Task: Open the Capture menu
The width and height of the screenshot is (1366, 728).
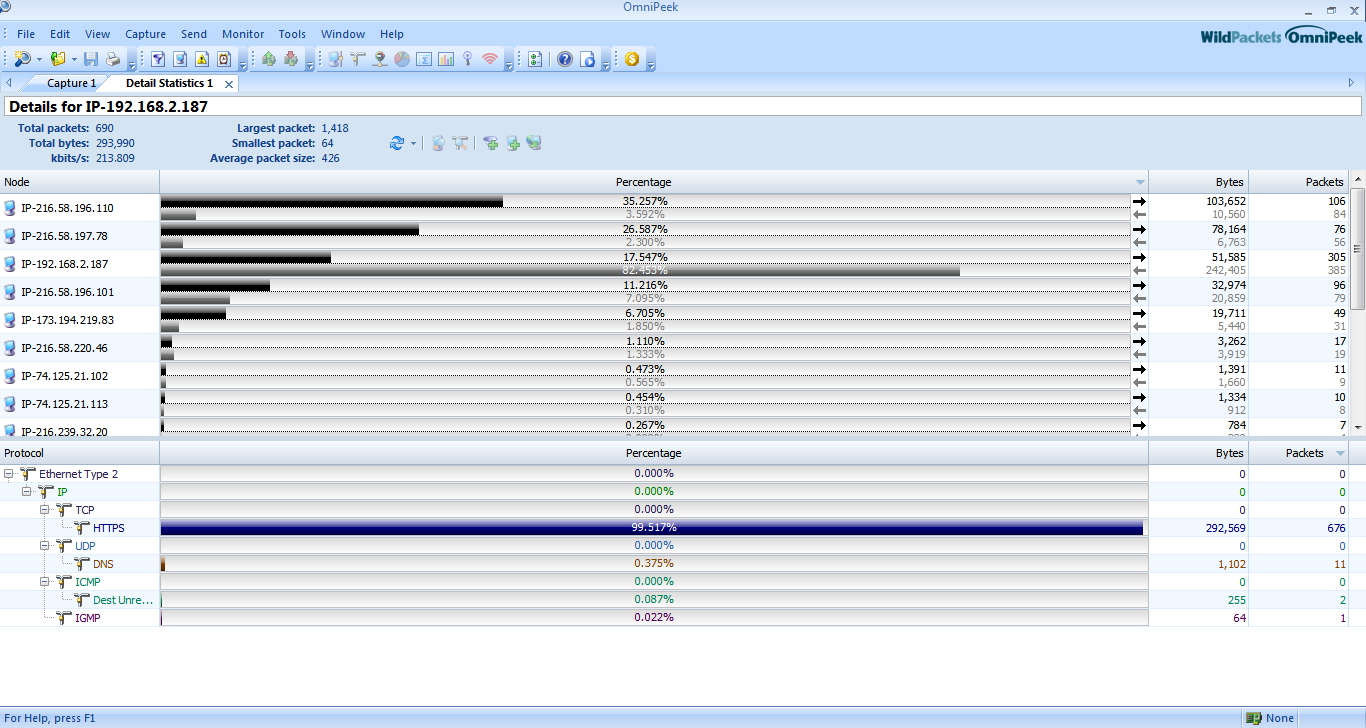Action: pos(145,34)
